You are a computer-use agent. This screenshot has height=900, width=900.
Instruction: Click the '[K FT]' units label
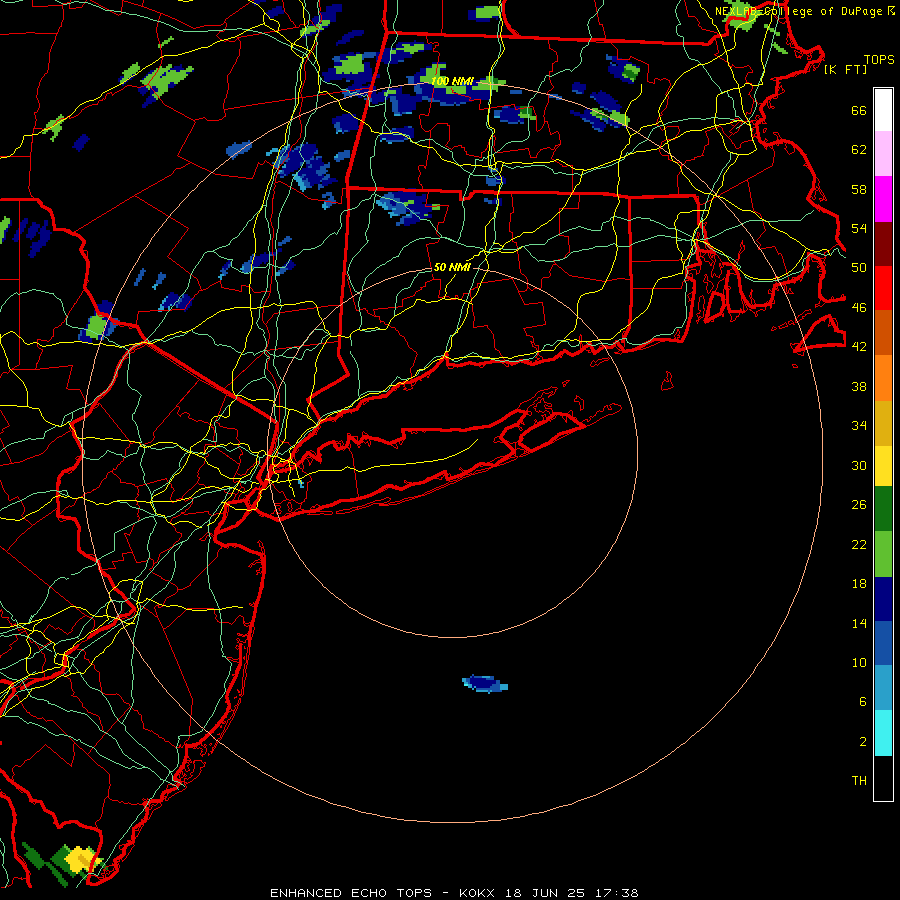845,70
